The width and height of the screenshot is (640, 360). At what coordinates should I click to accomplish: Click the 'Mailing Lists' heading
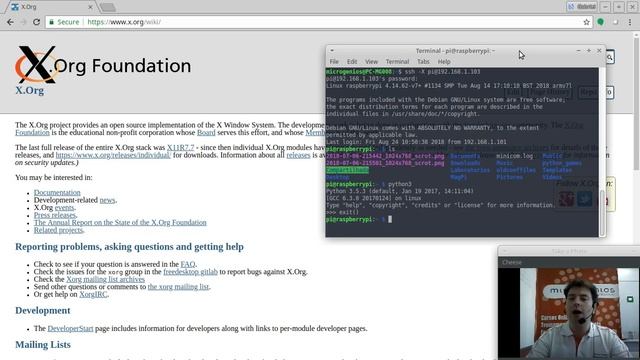point(43,345)
